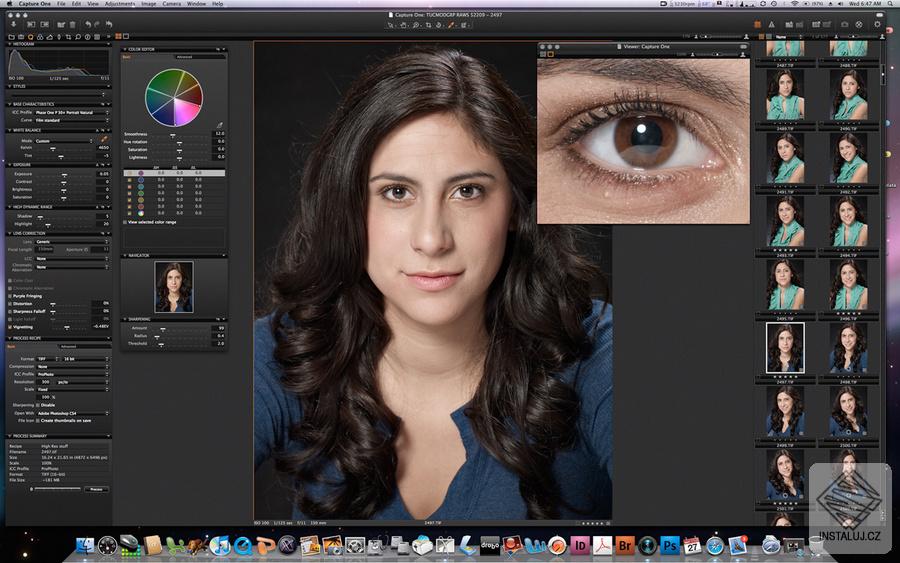
Task: Open the Metadata info tool tab
Action: click(x=87, y=37)
